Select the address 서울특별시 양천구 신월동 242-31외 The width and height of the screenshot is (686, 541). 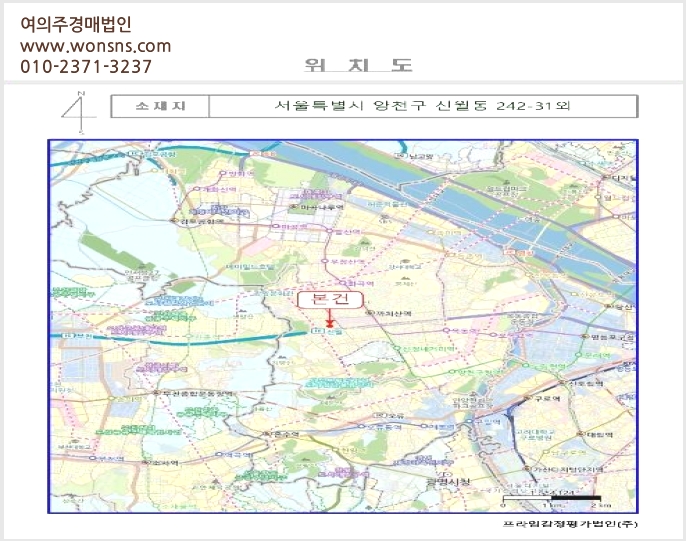pos(423,106)
